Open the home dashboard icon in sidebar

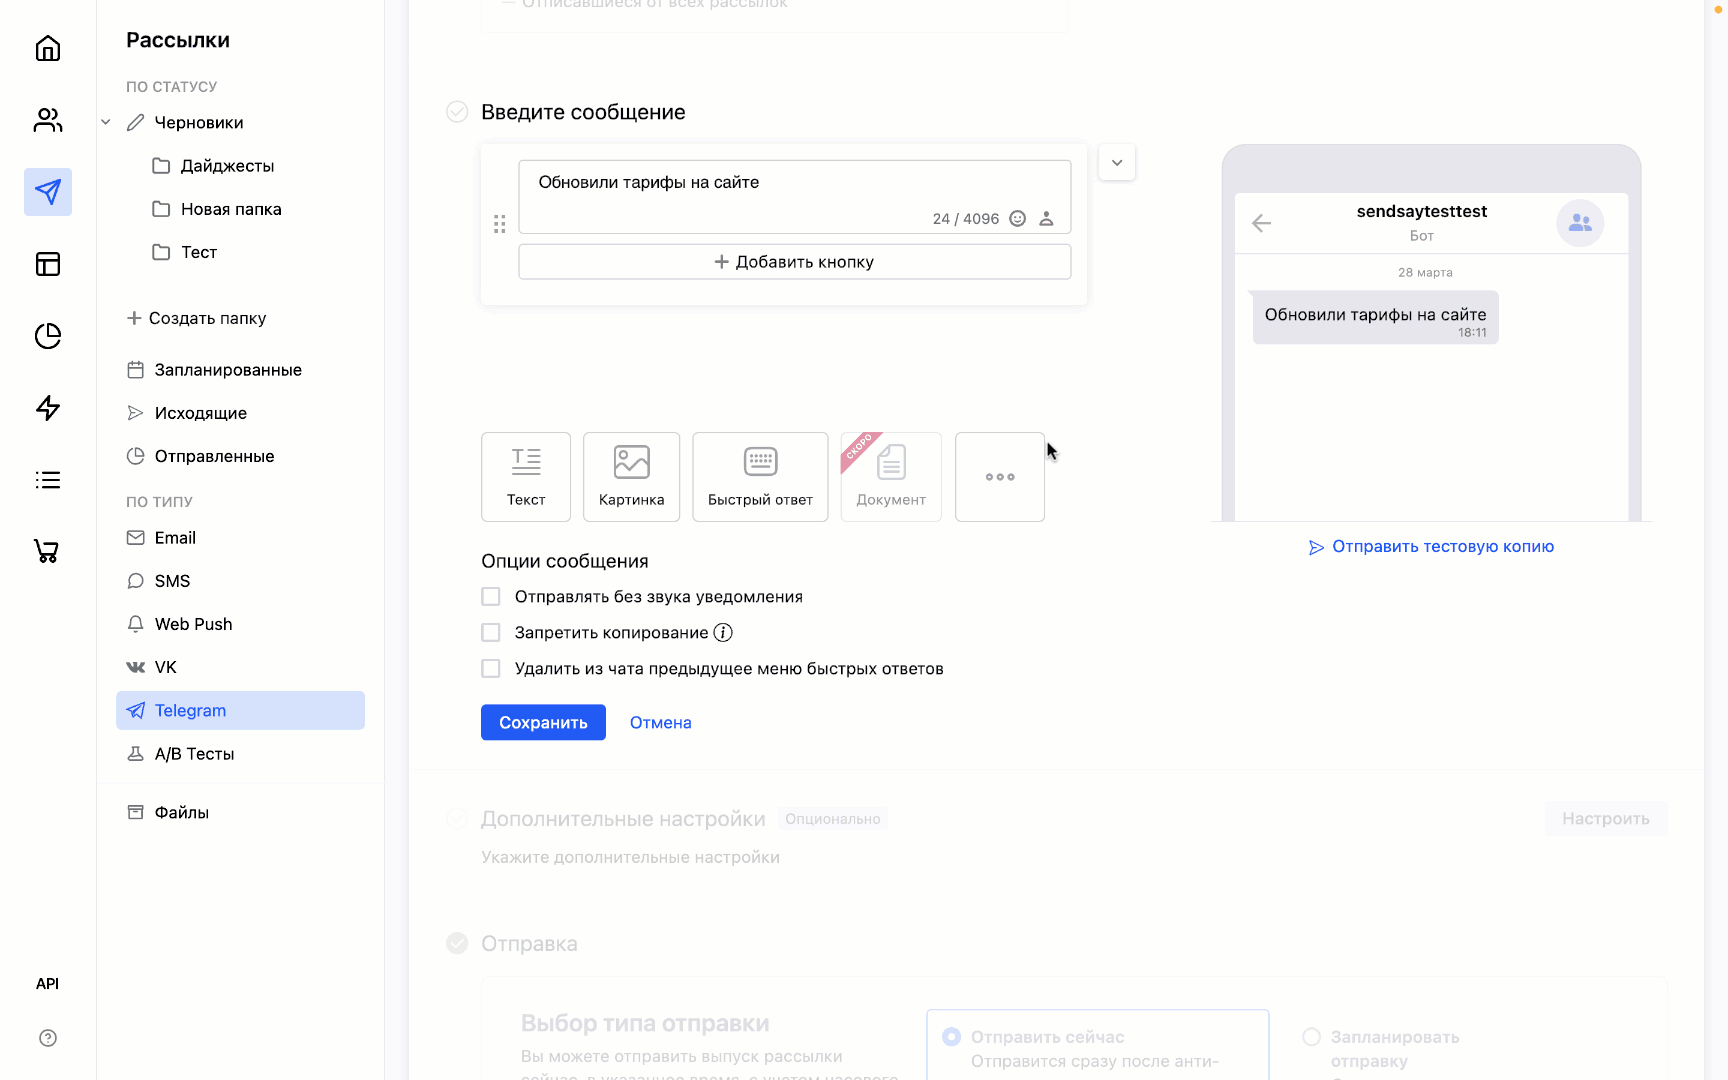pos(48,48)
